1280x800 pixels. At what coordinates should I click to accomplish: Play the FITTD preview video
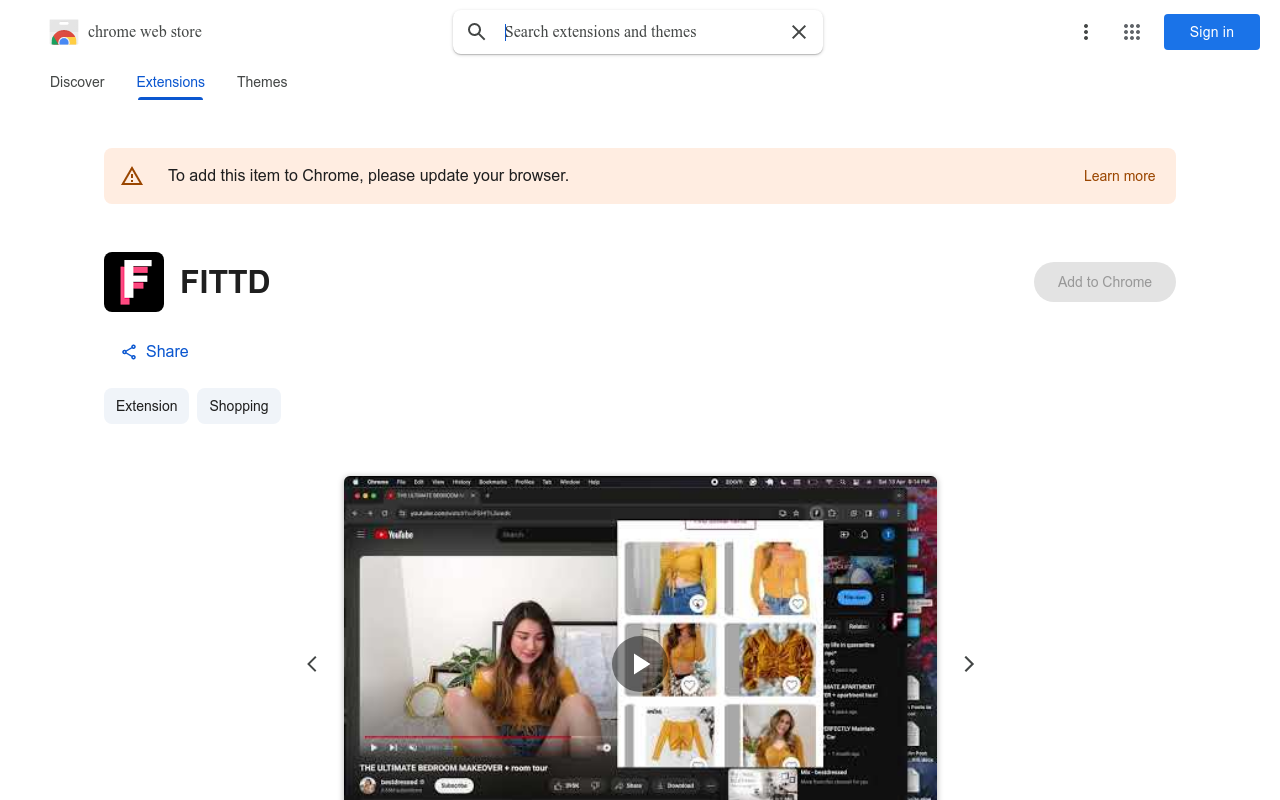point(640,664)
